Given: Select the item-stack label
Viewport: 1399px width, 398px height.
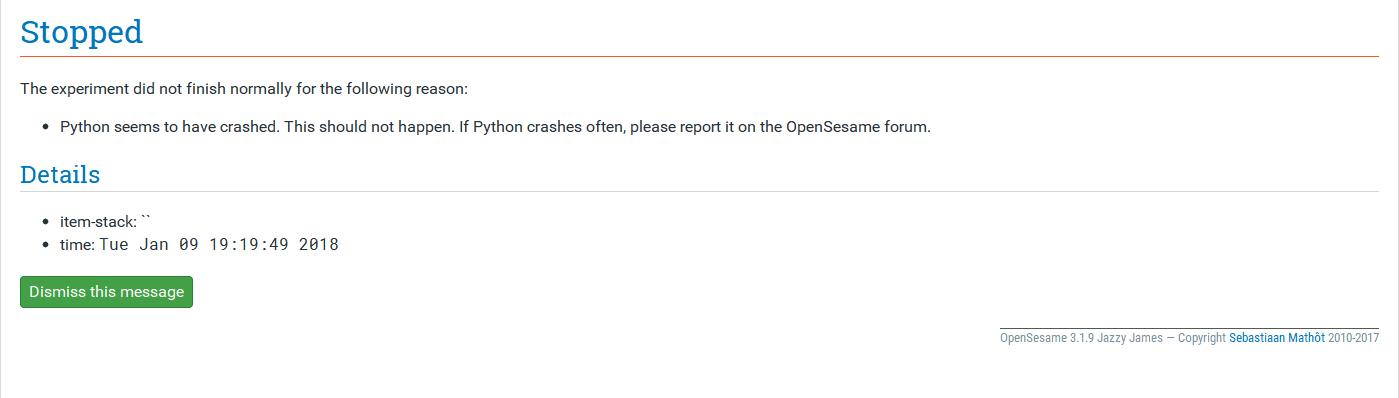Looking at the screenshot, I should pyautogui.click(x=98, y=222).
